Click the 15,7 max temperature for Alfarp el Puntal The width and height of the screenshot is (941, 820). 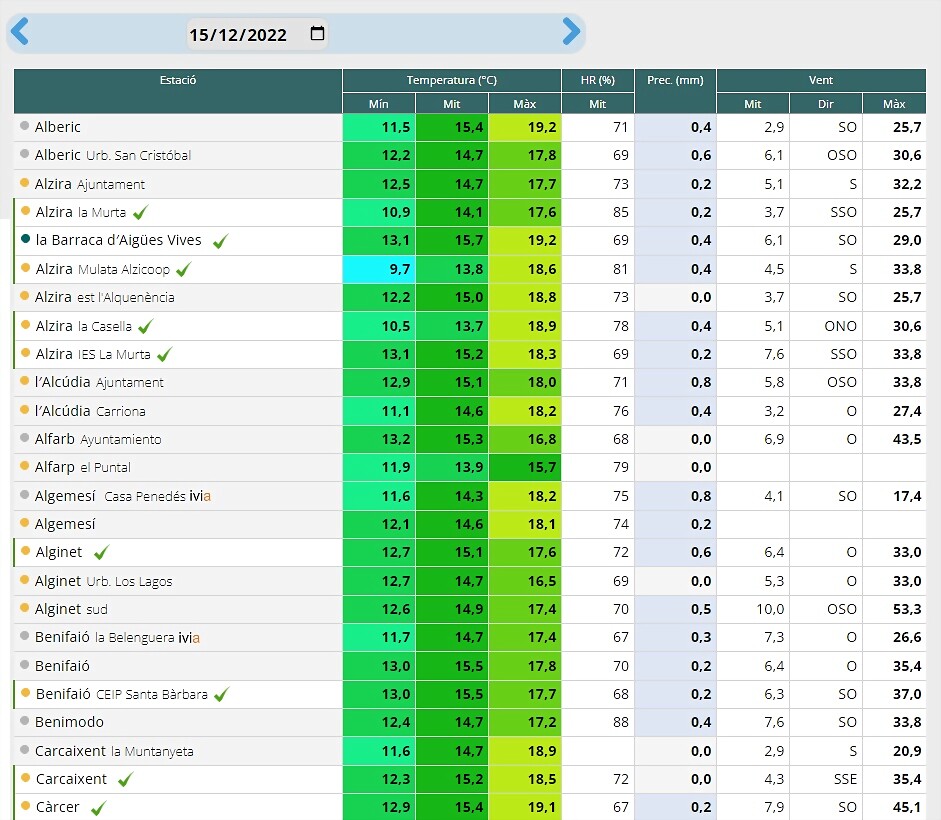point(525,467)
